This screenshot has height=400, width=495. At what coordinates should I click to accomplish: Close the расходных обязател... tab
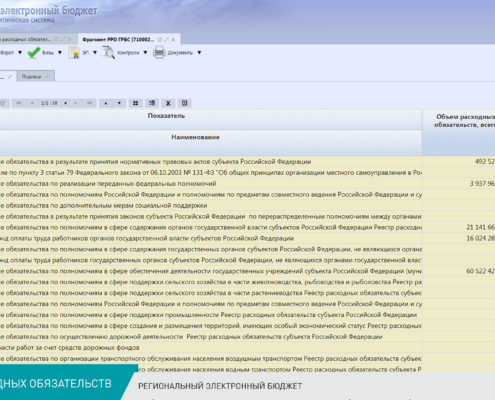70,39
